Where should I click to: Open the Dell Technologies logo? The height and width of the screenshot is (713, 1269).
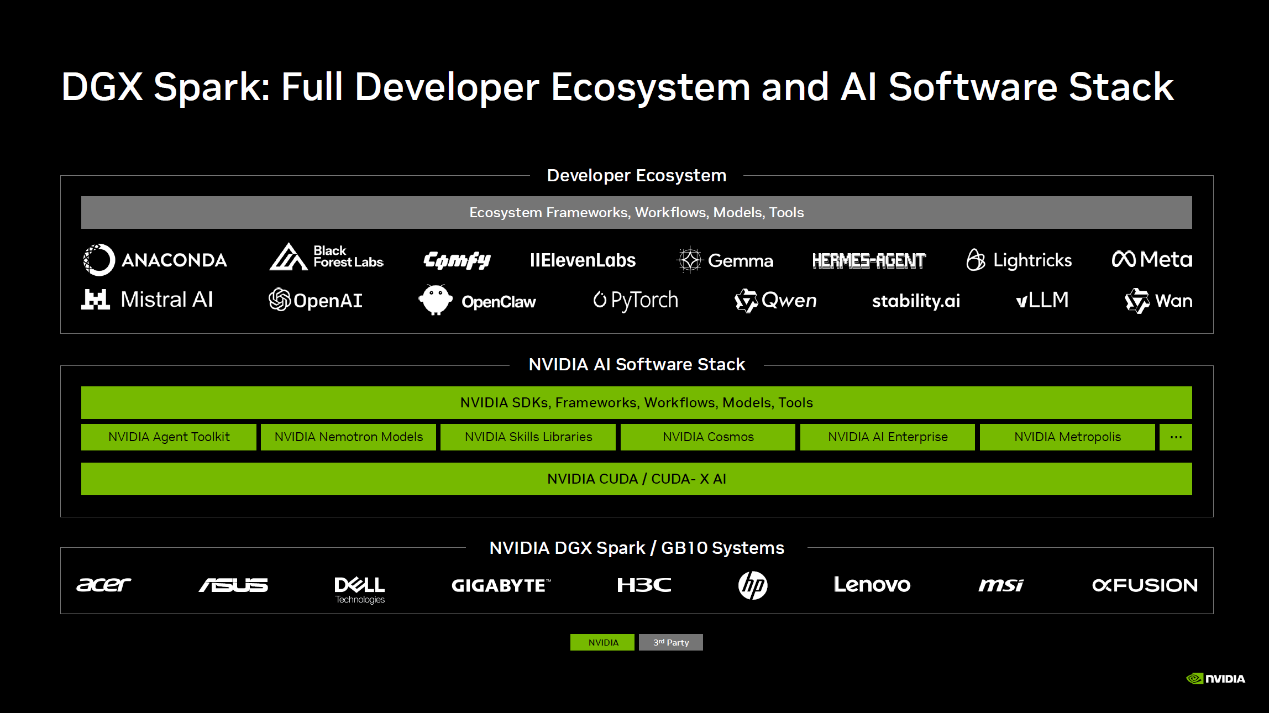[x=360, y=589]
